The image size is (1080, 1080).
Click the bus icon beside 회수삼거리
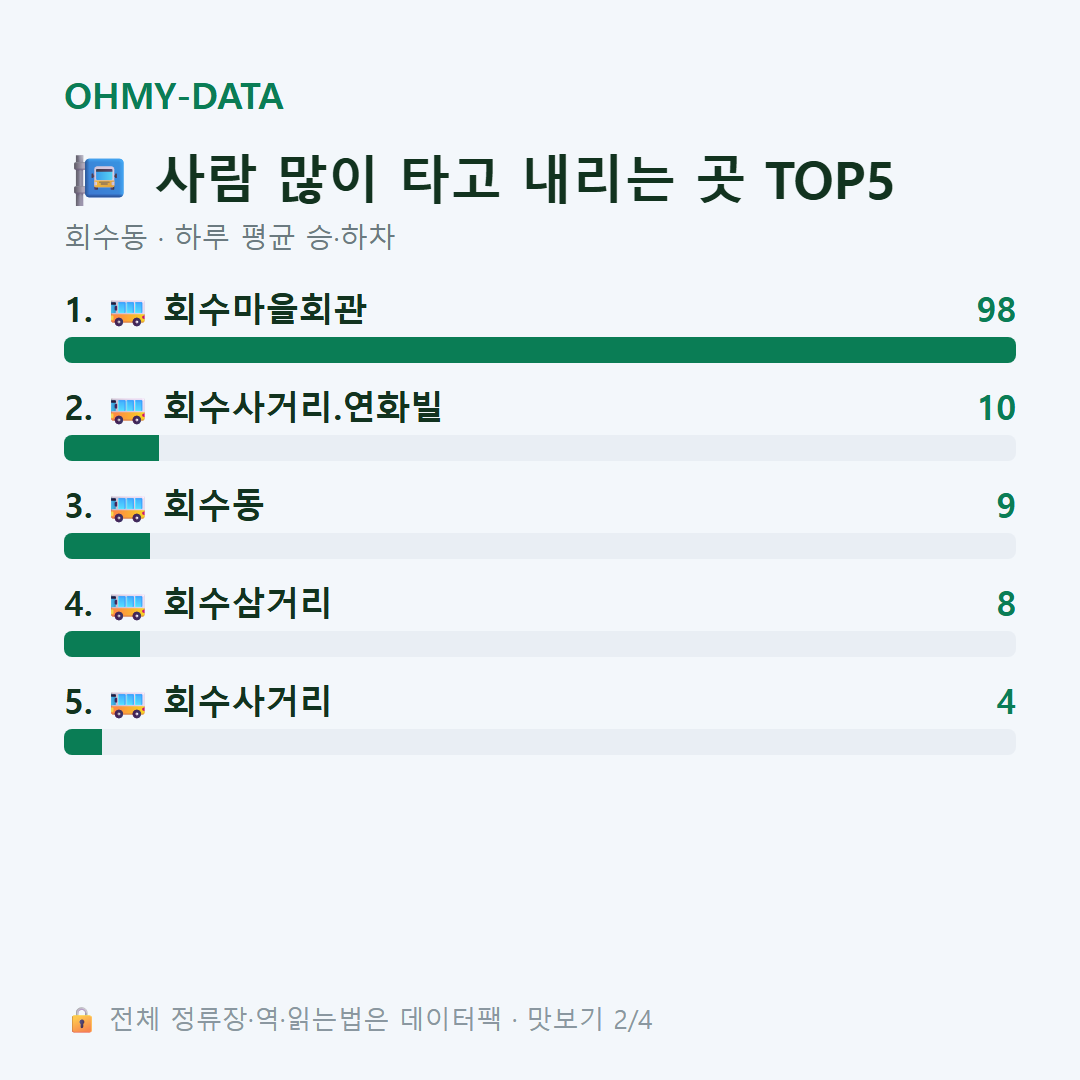click(x=128, y=605)
